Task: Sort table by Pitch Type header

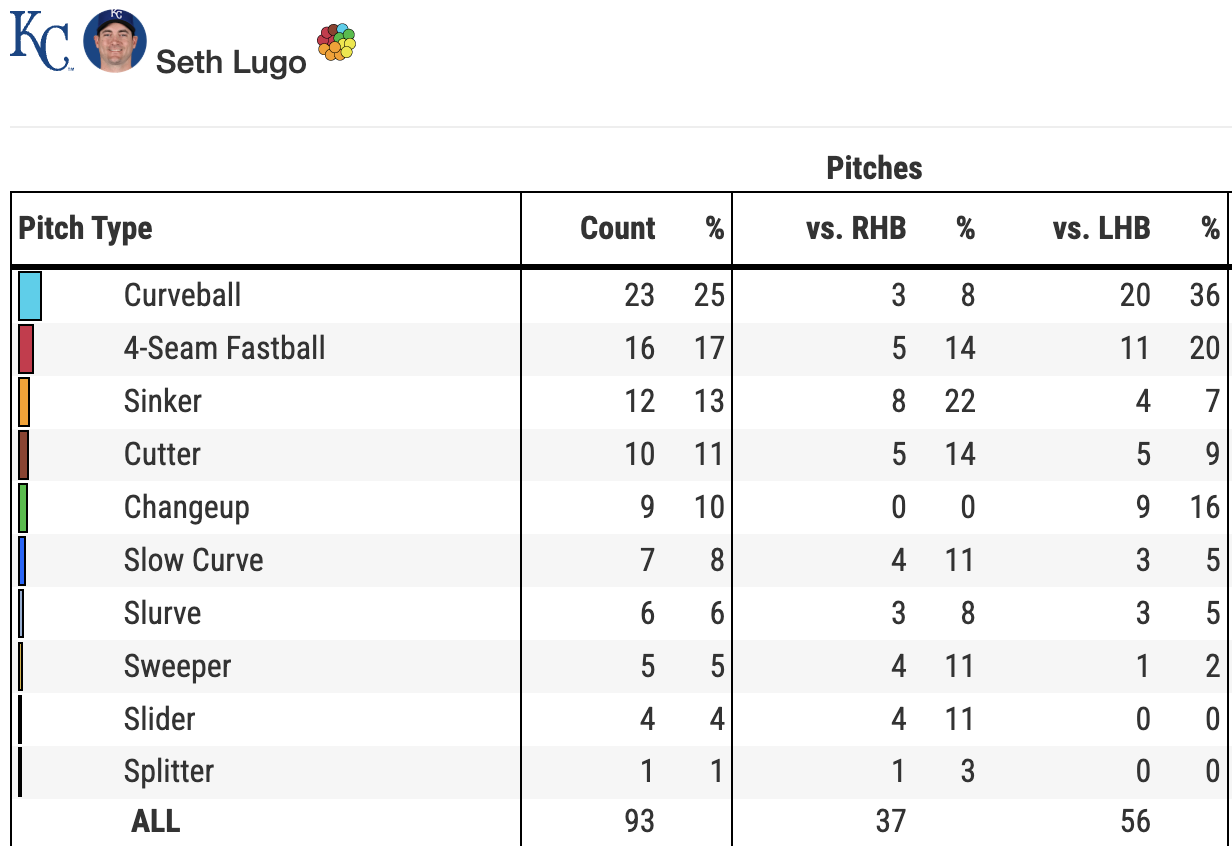Action: (x=86, y=229)
